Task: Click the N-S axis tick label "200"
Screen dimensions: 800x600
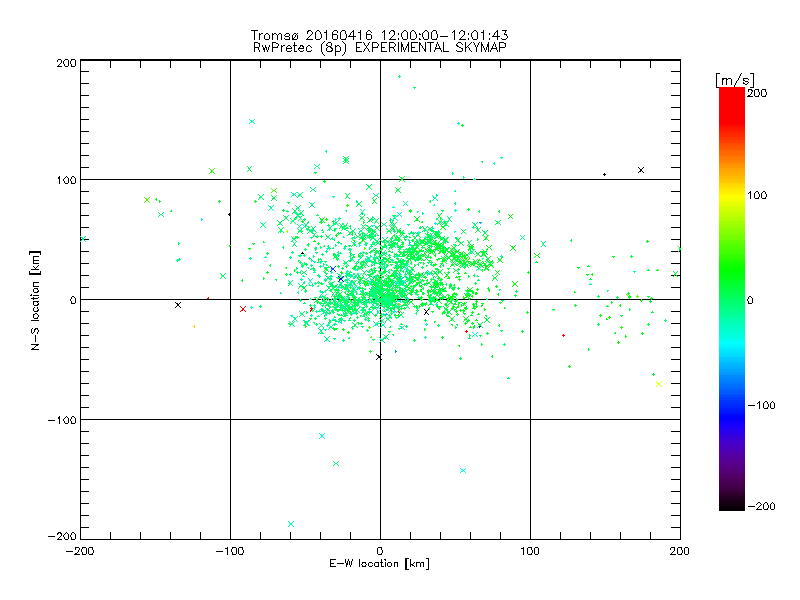Action: click(66, 63)
